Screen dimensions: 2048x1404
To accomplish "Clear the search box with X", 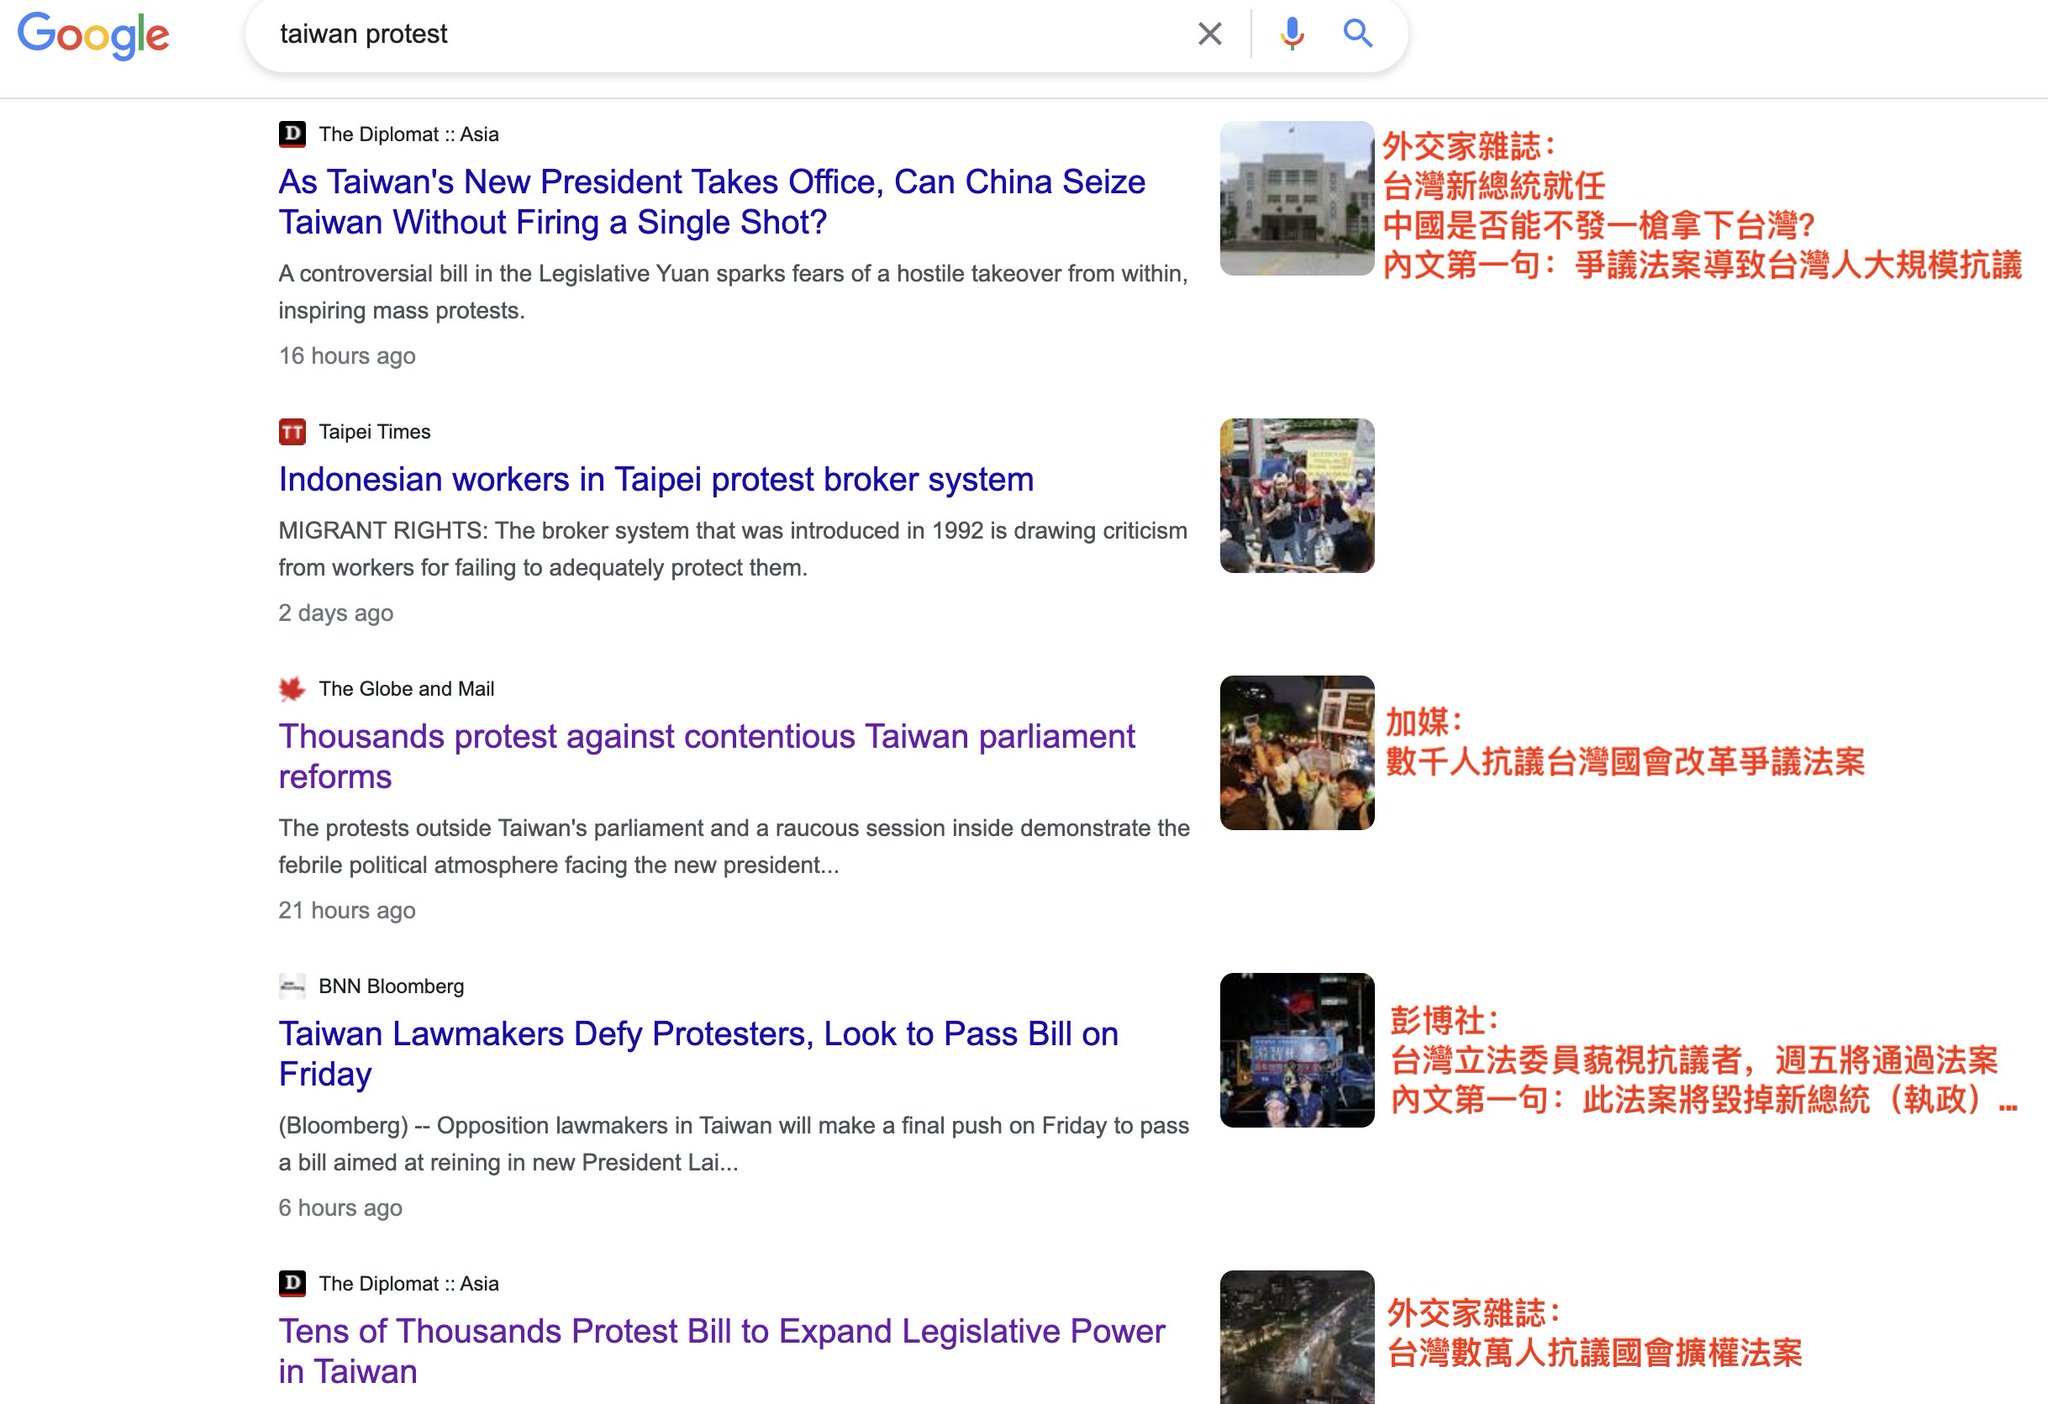I will tap(1209, 34).
